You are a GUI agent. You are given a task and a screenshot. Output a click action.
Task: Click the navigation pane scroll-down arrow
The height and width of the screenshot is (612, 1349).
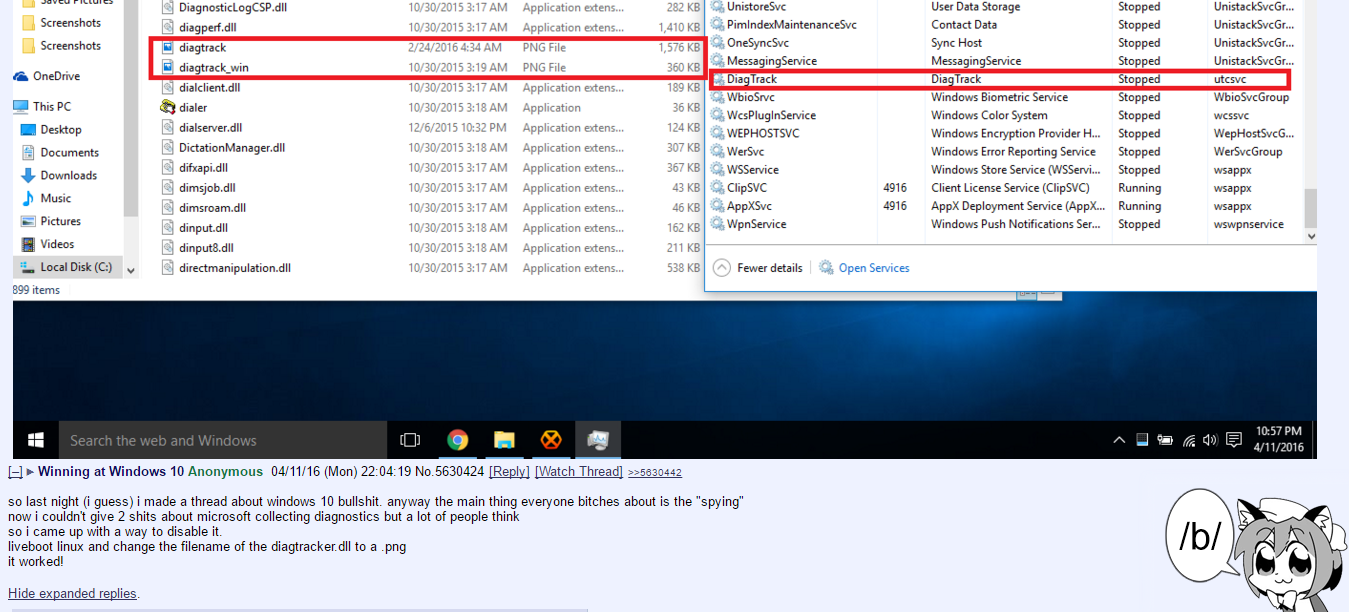click(131, 269)
